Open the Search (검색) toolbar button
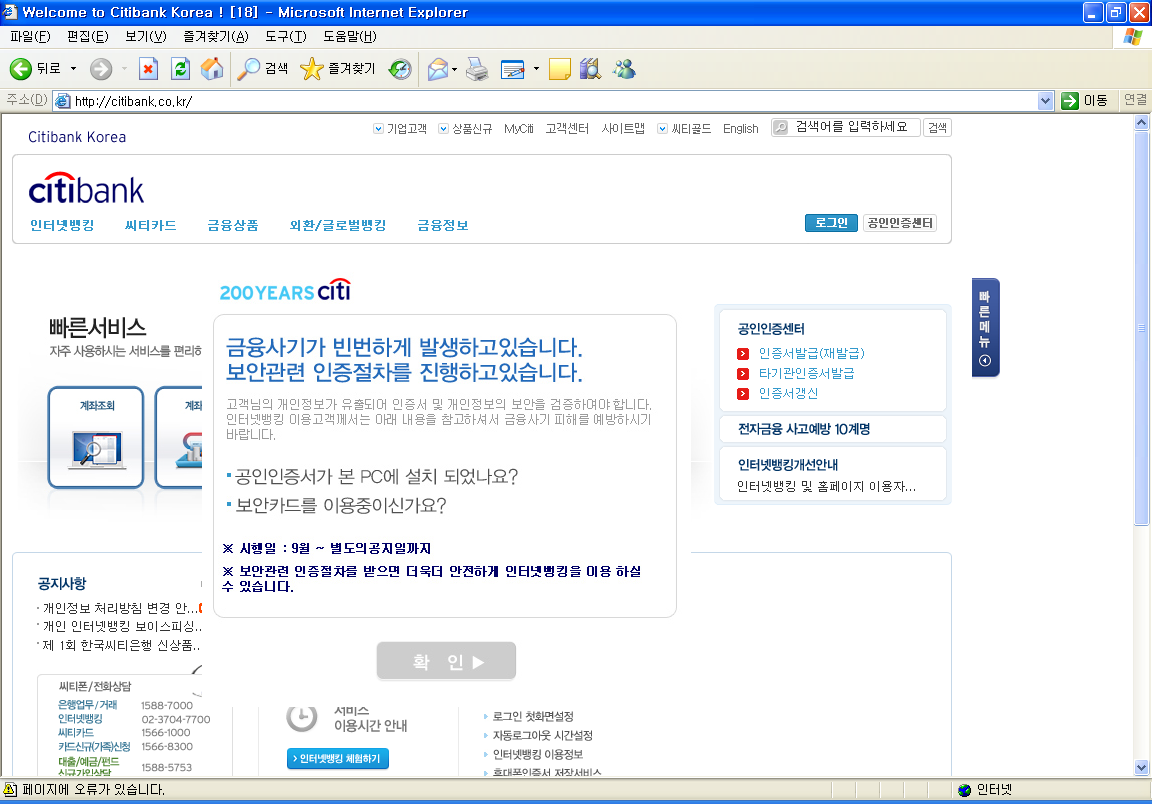 pos(262,69)
